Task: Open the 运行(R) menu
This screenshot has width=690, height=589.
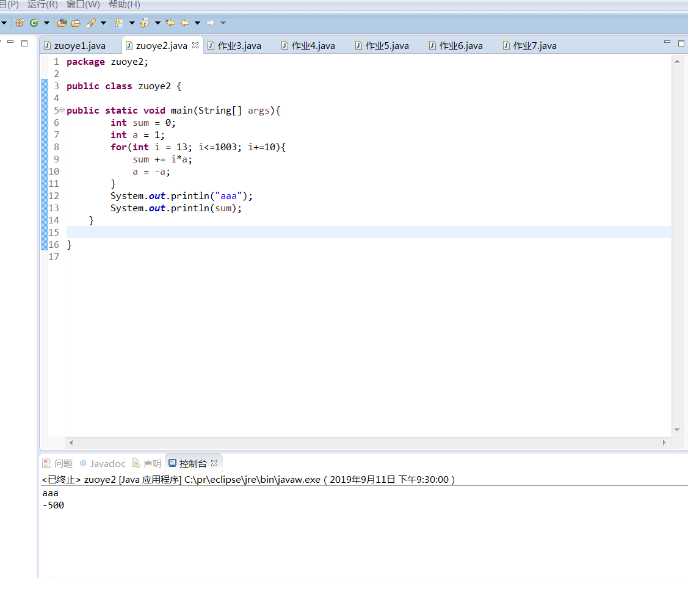Action: tap(42, 4)
